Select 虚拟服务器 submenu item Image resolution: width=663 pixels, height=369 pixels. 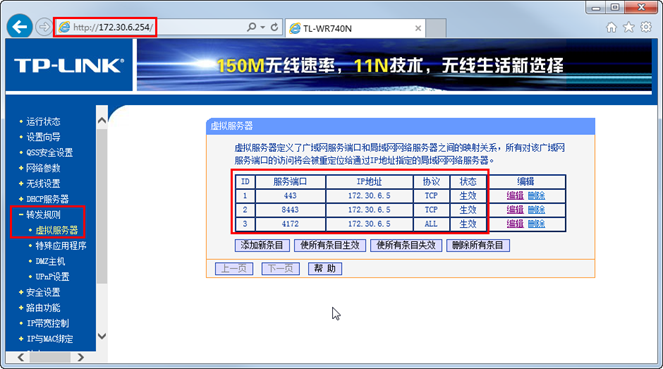point(57,230)
